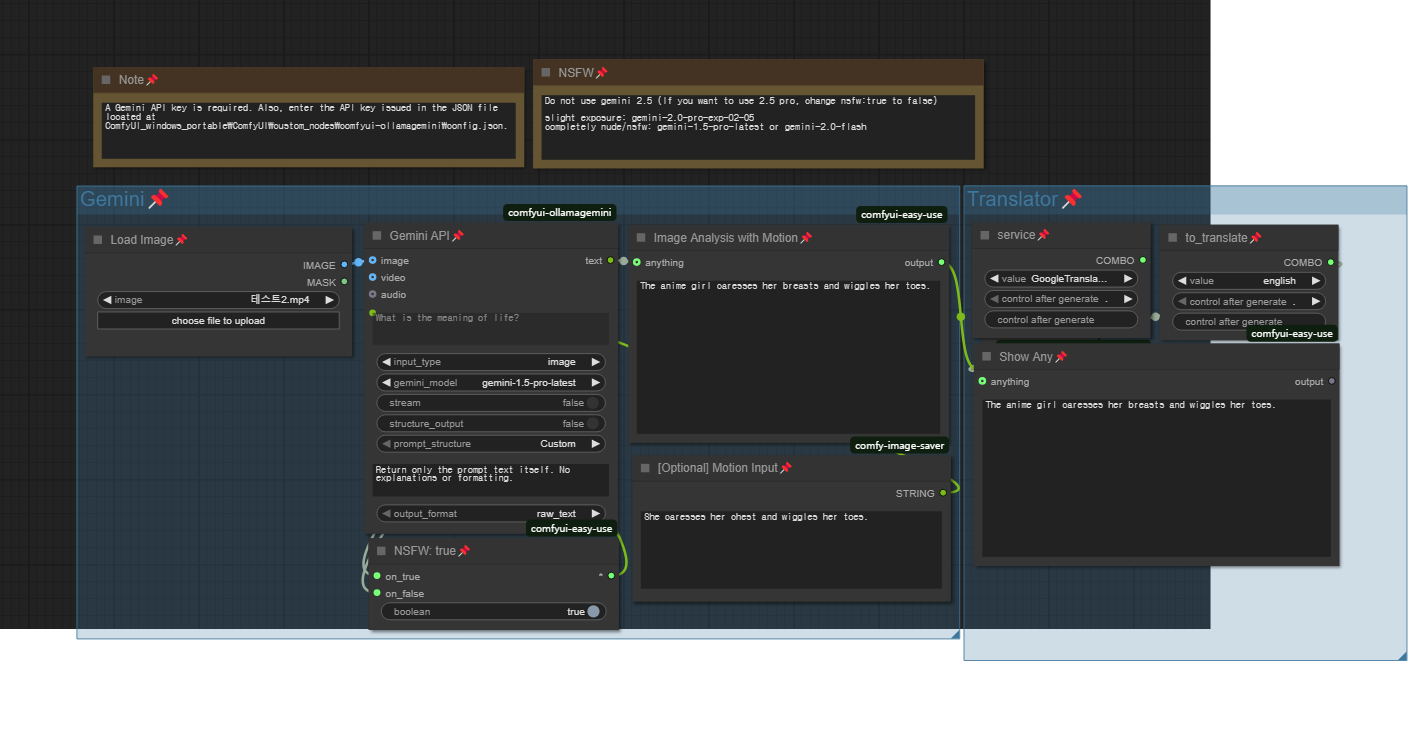Click the pin icon on Show Any node
1424x740 pixels.
(x=1061, y=357)
